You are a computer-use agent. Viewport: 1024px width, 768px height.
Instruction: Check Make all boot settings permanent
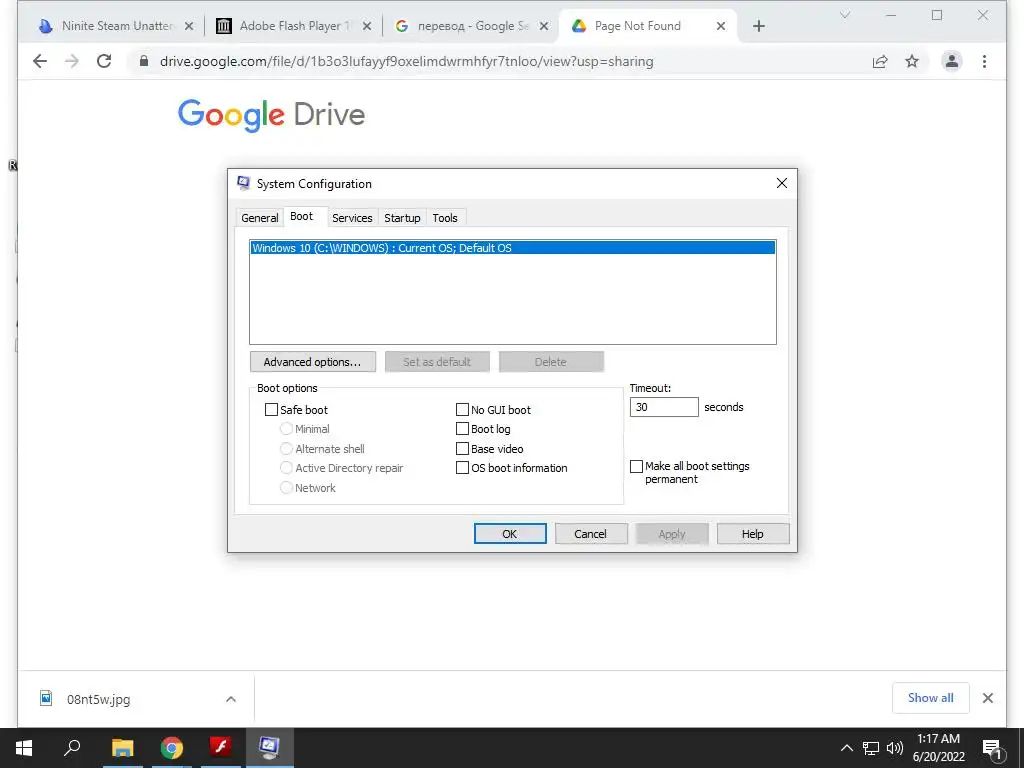pos(636,466)
